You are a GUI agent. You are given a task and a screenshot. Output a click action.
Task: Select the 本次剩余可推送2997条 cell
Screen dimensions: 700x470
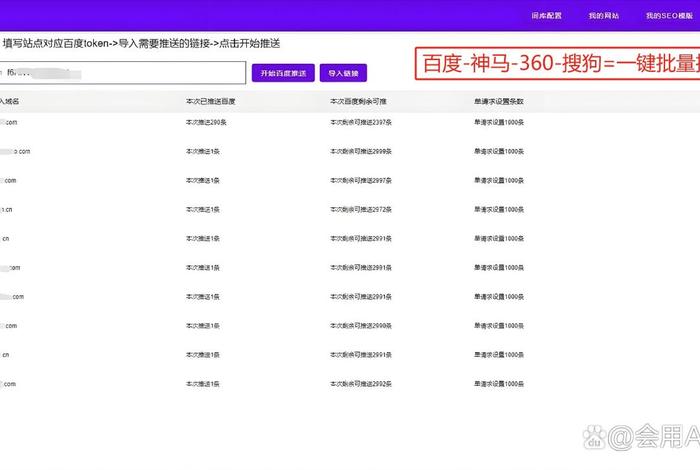click(361, 180)
